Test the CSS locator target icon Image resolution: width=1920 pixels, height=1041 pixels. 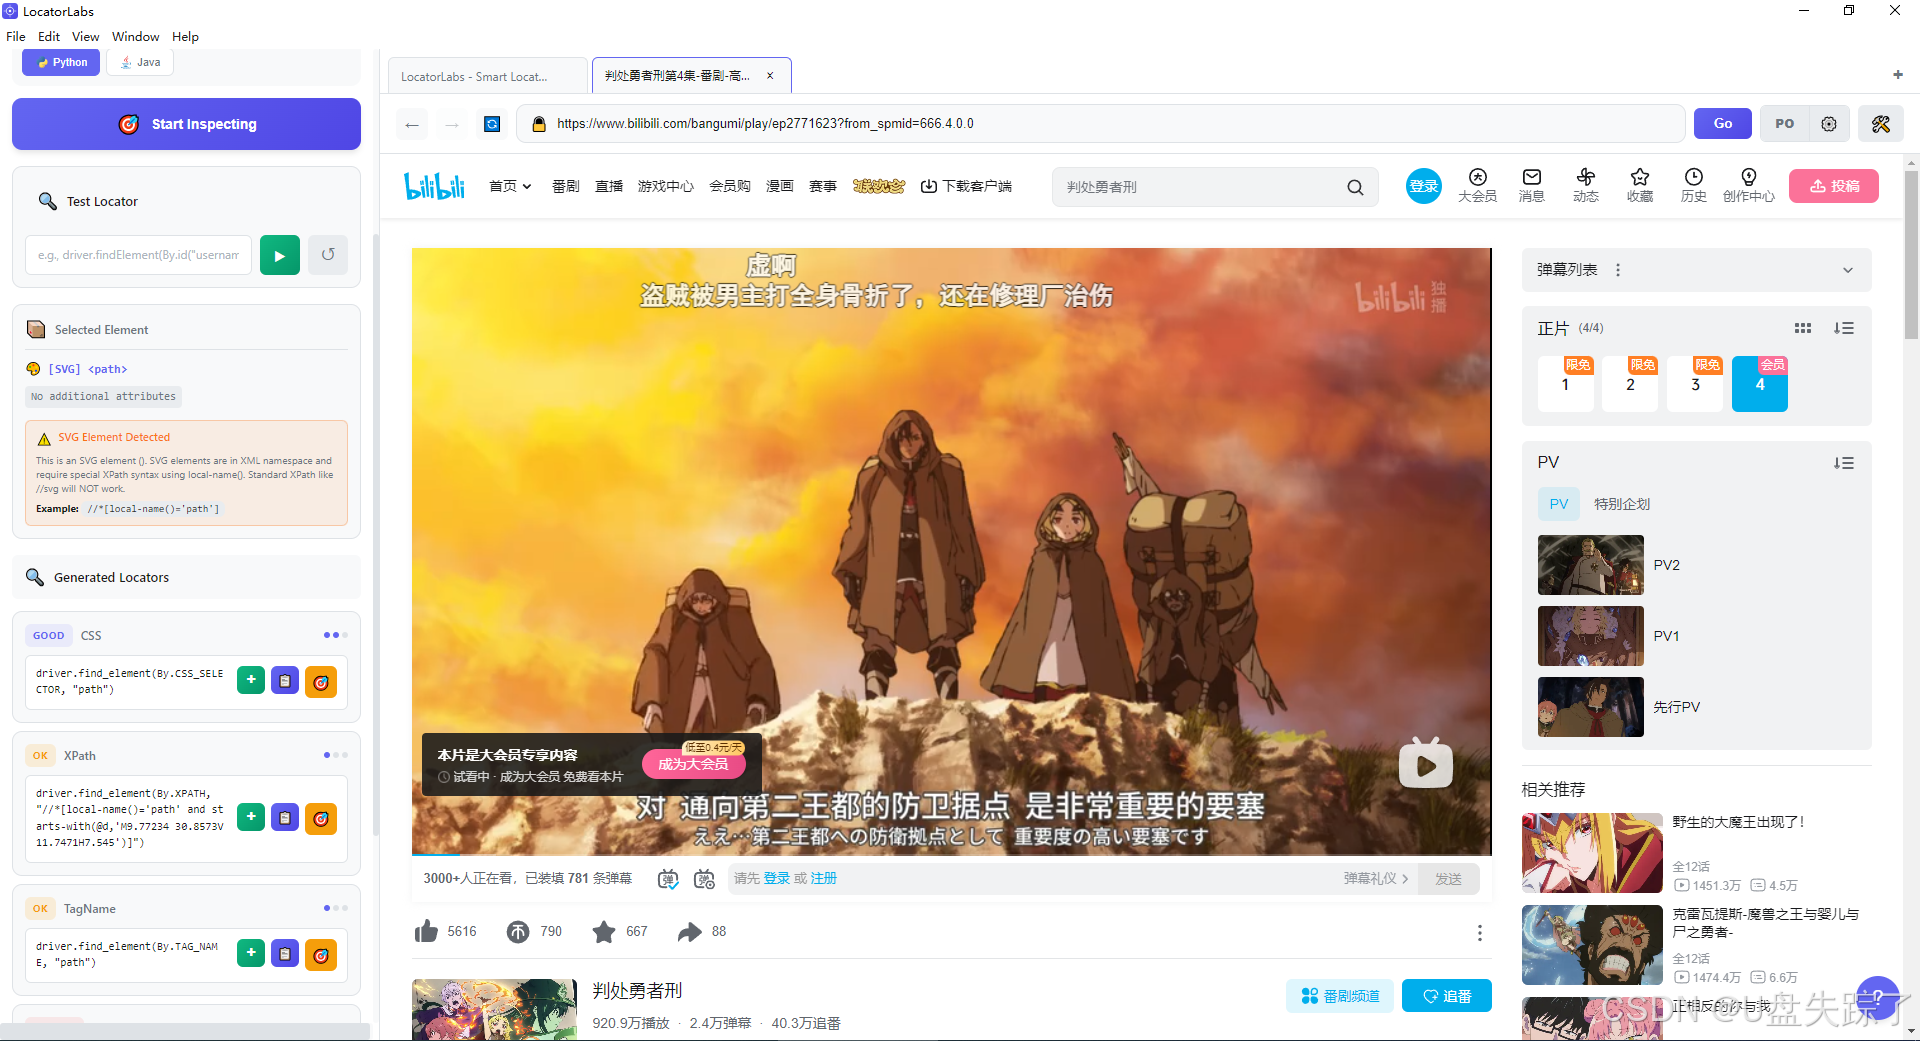[321, 682]
